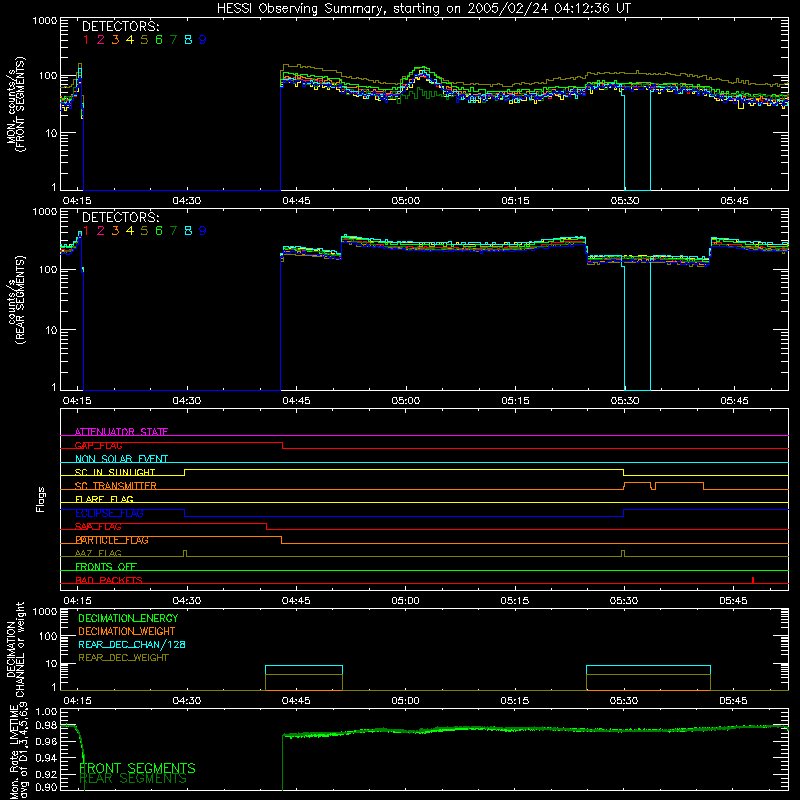Click the SC_TRANSMITTER flag label

coord(115,486)
